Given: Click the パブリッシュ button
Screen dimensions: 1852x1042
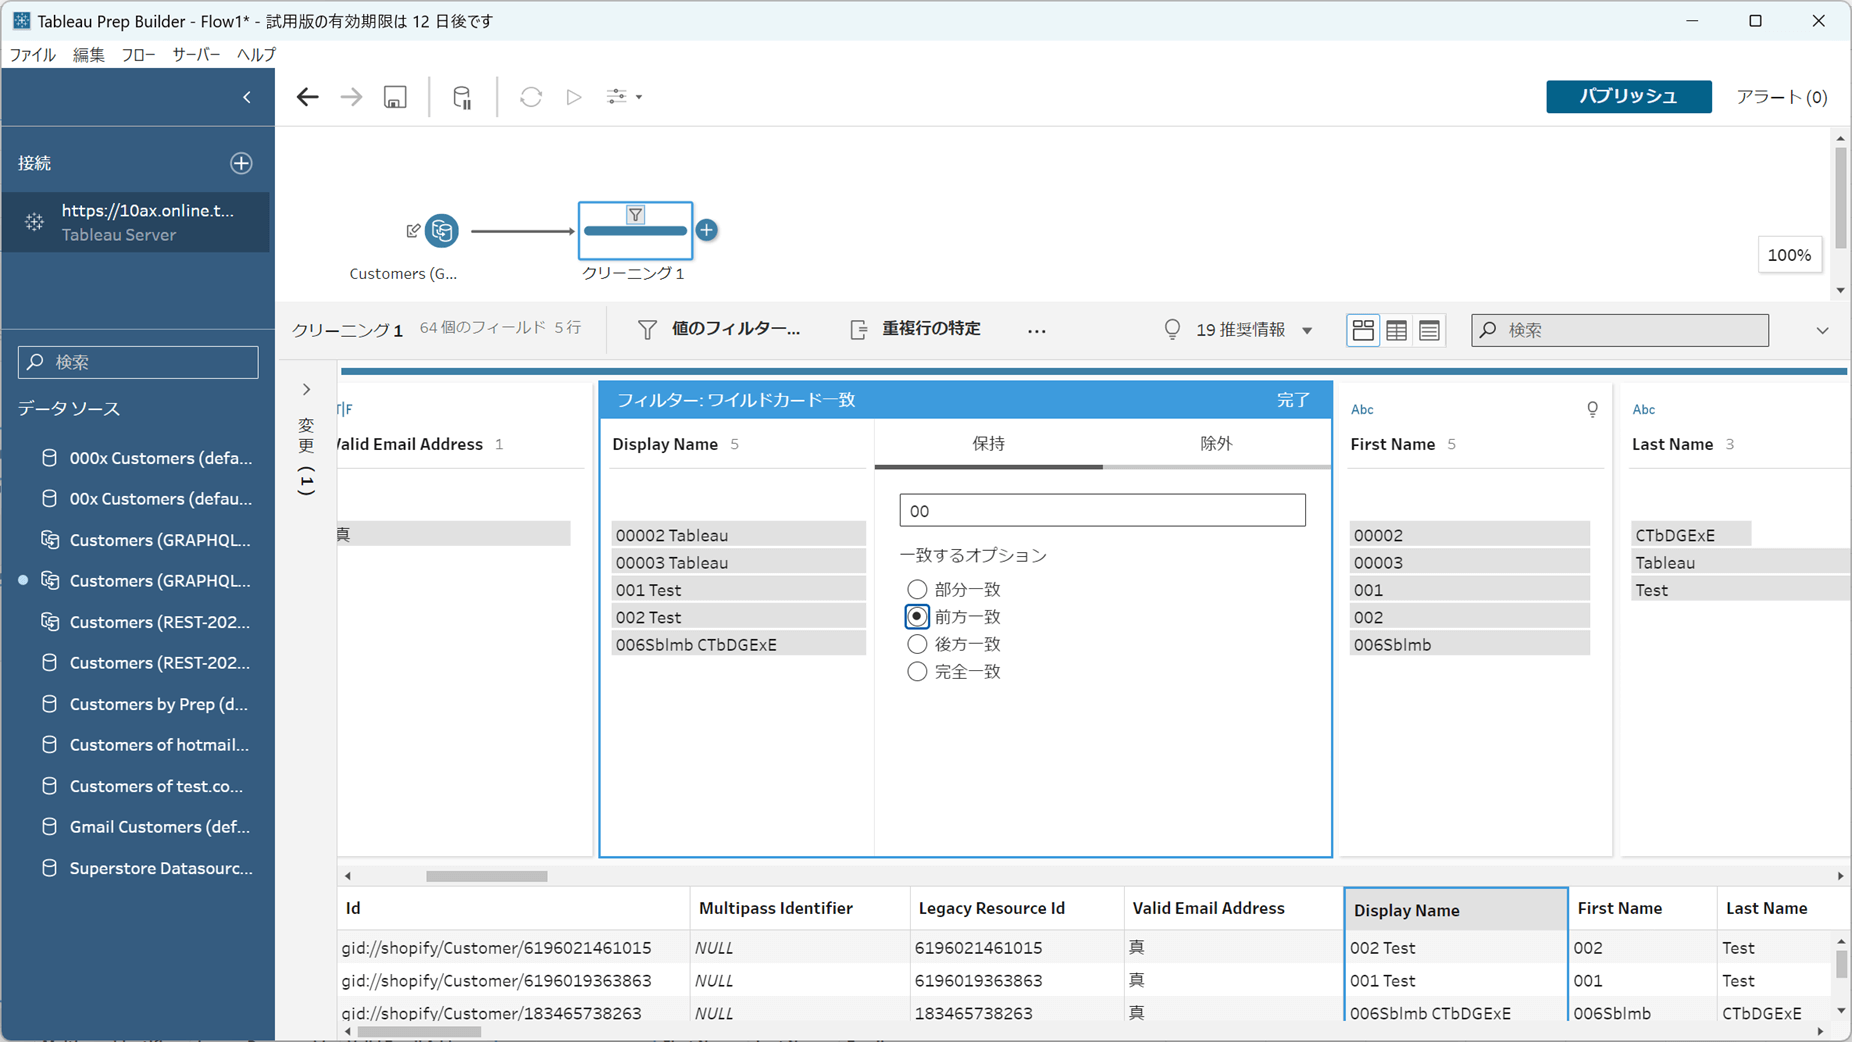Looking at the screenshot, I should click(x=1627, y=97).
